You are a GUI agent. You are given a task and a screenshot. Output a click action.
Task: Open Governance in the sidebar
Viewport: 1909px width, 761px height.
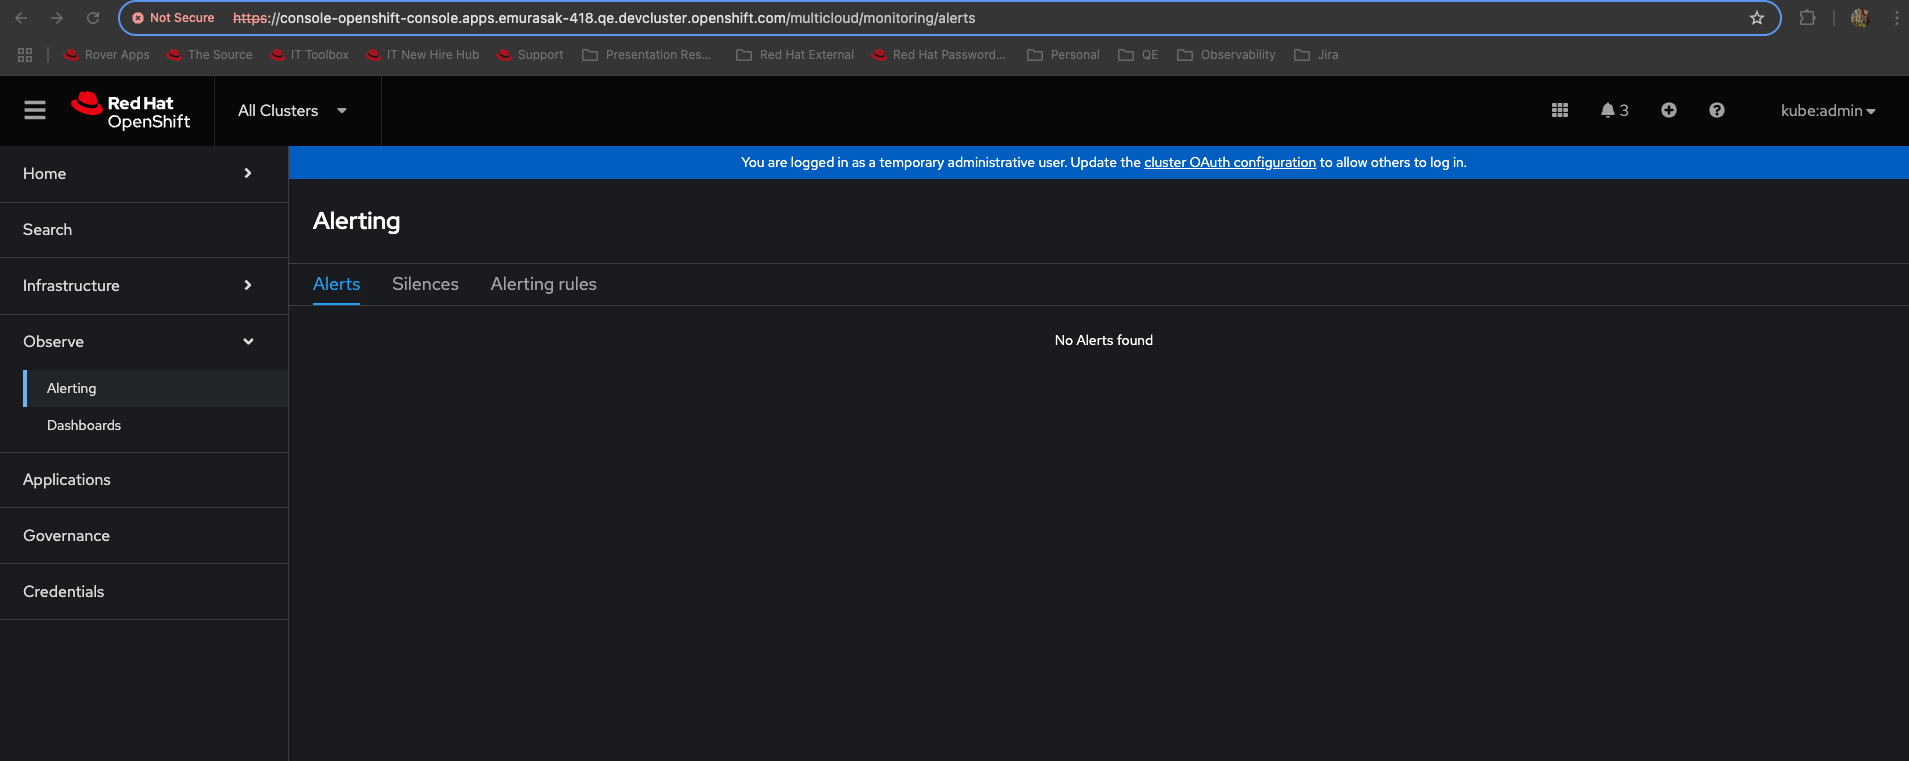pos(144,536)
